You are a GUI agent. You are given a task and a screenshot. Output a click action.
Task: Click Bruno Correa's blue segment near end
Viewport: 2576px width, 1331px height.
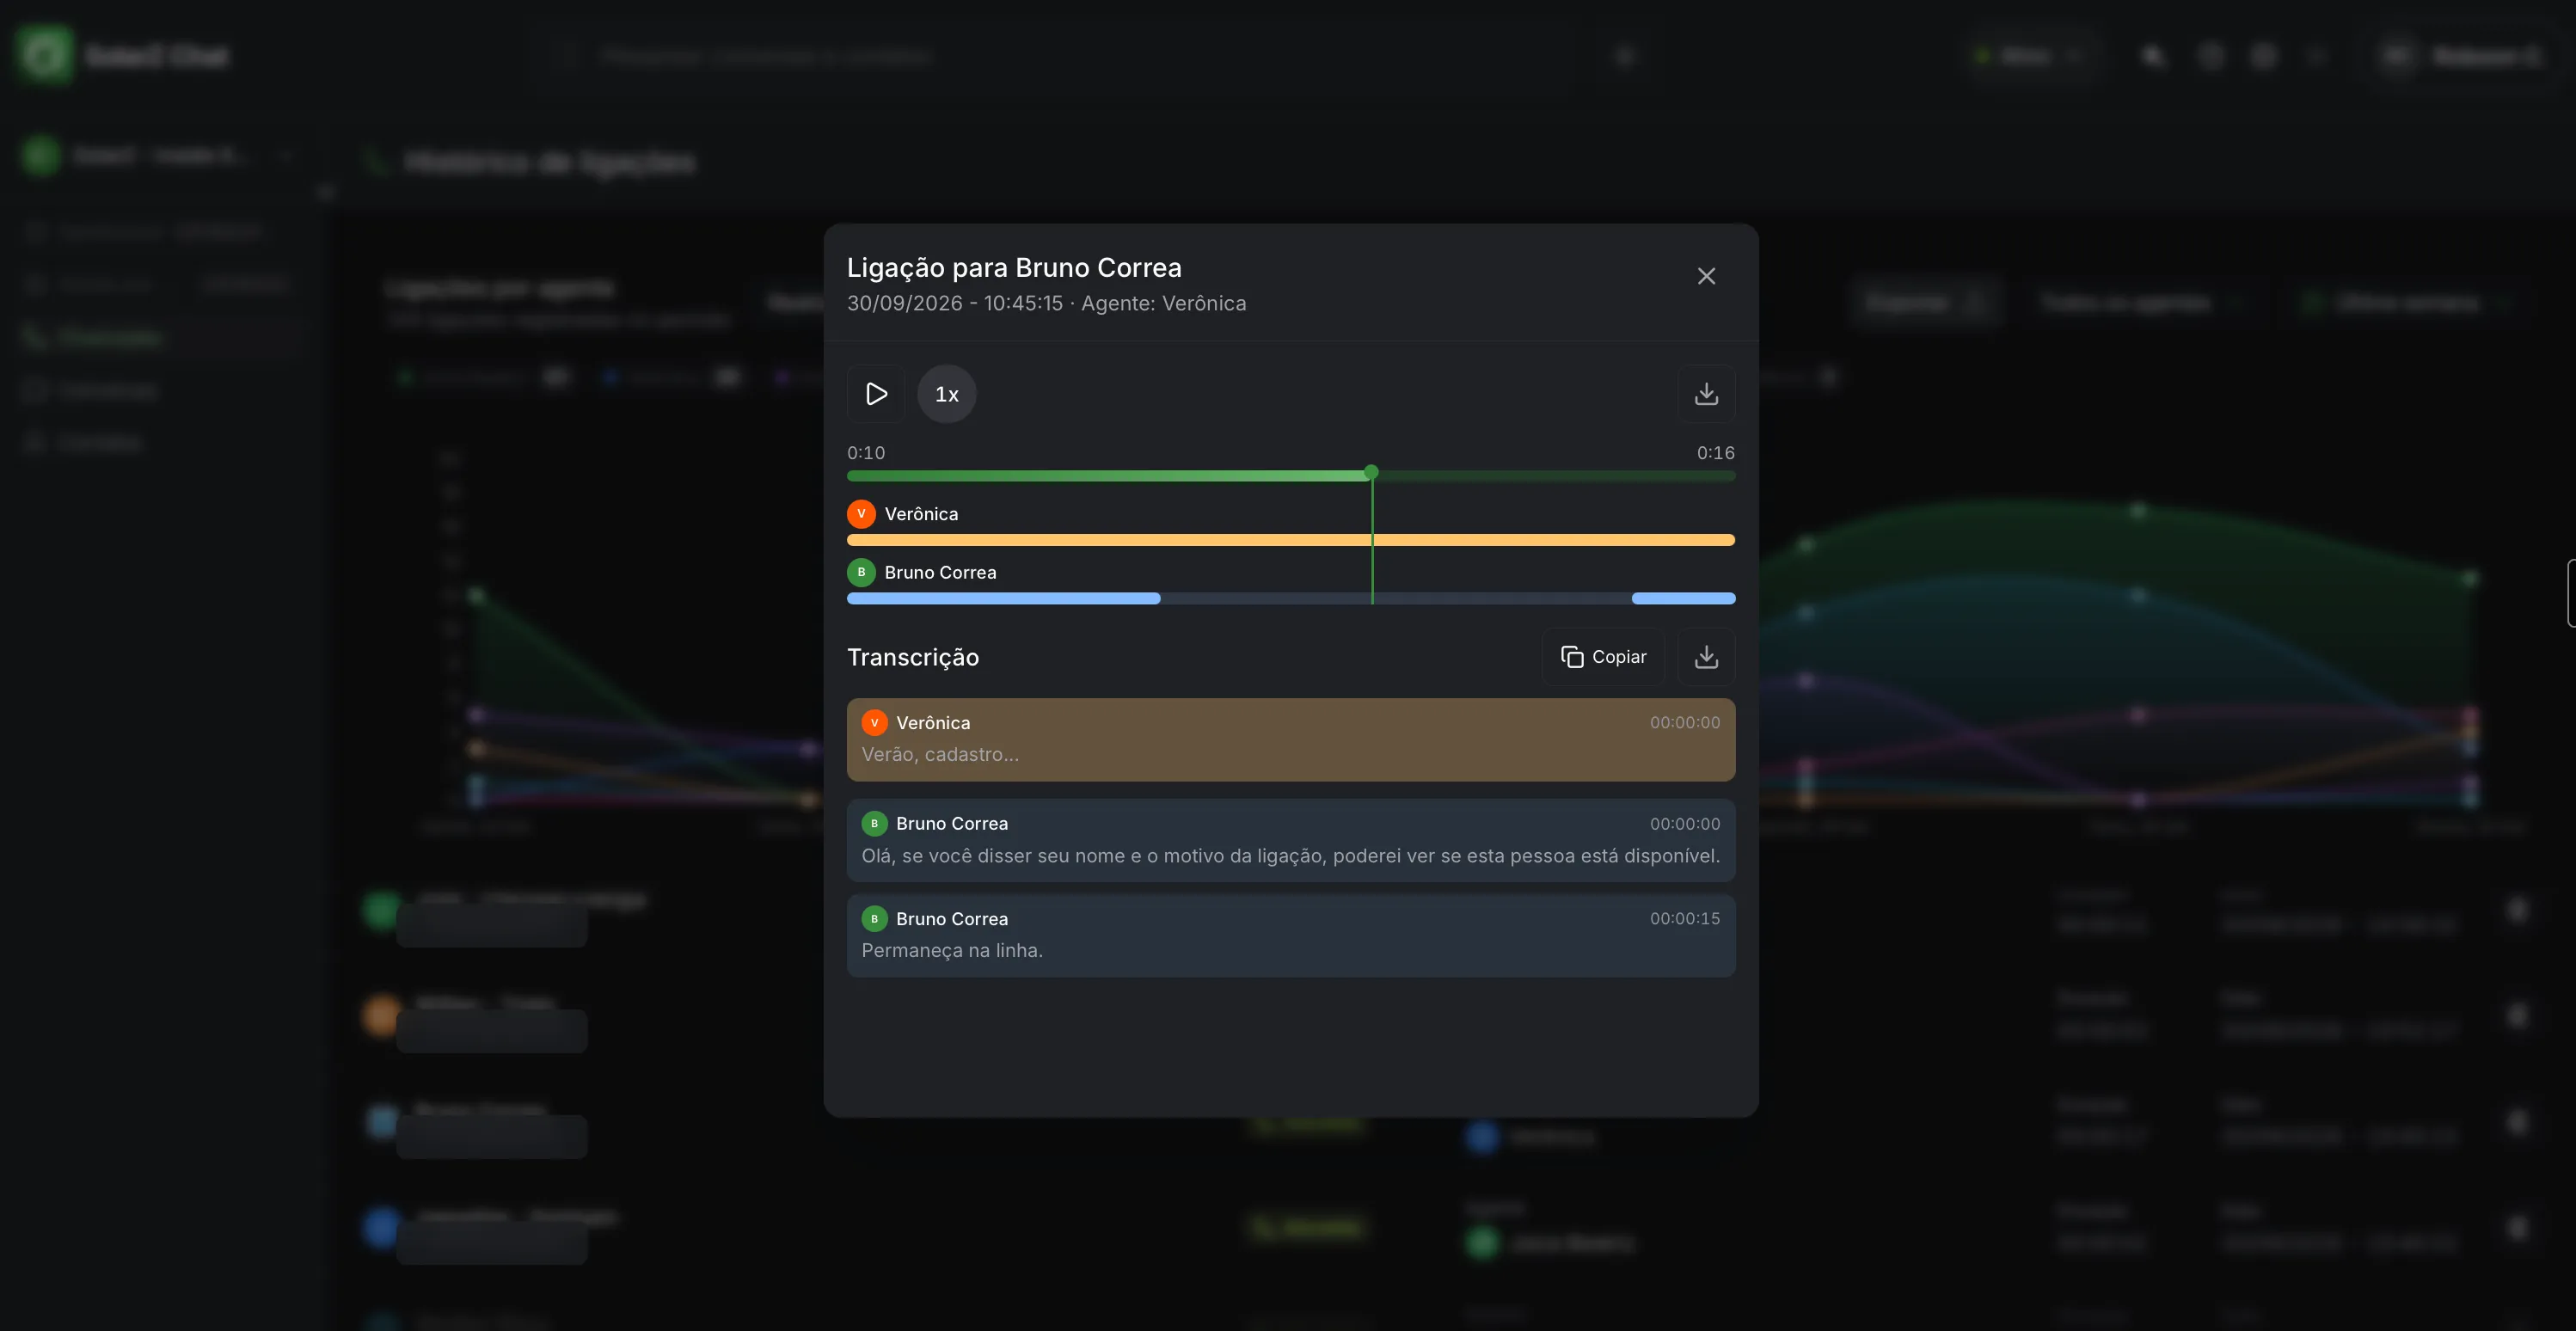click(1683, 599)
